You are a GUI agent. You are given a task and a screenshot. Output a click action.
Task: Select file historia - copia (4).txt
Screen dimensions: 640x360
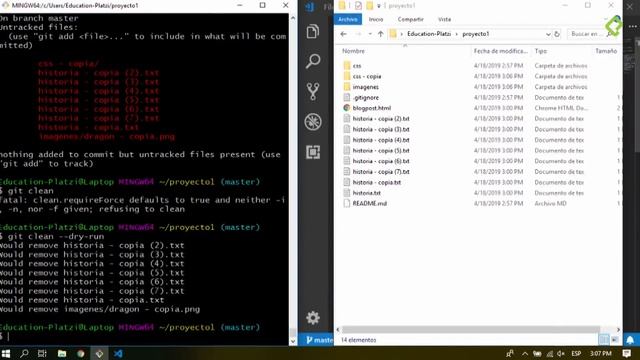pos(381,140)
